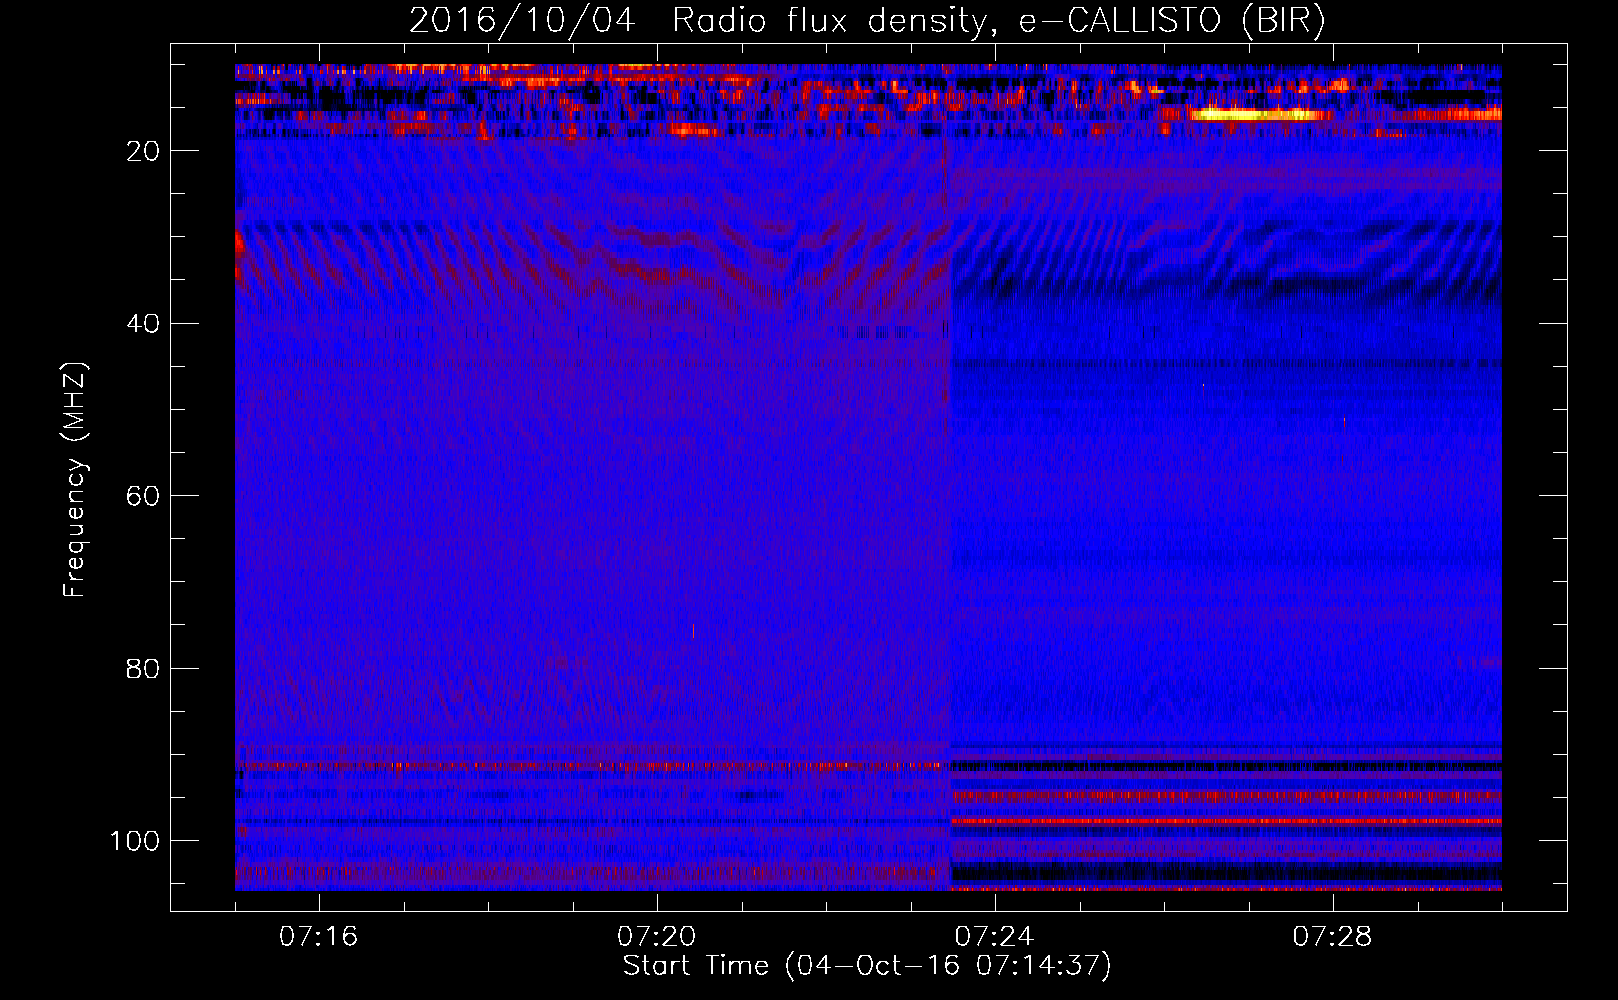1618x1000 pixels.
Task: Click the 100 MHz frequency tick label
Action: coord(135,840)
